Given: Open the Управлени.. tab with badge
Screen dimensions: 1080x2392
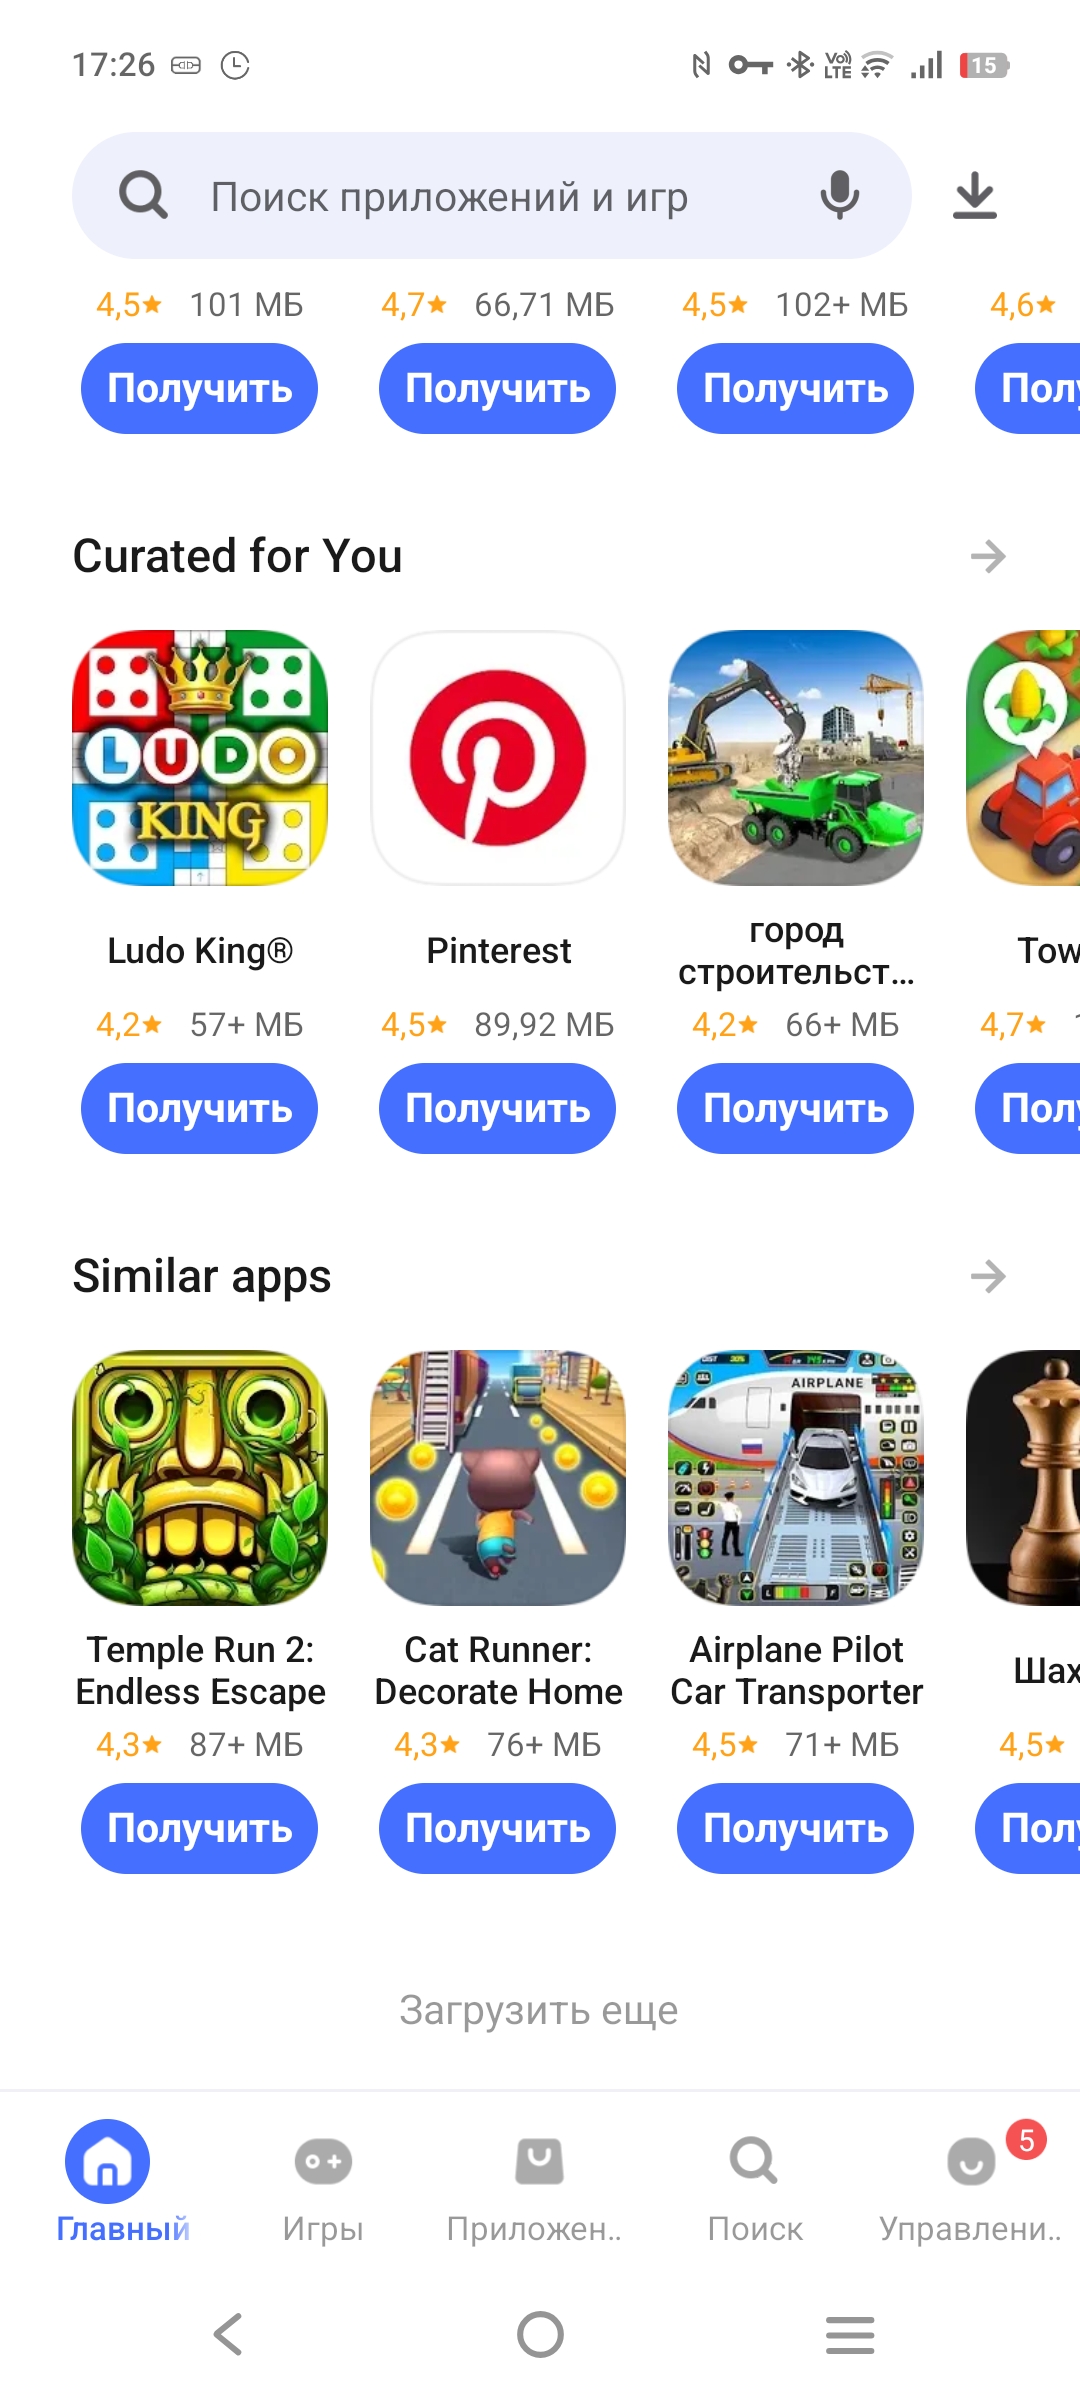Looking at the screenshot, I should click(x=970, y=2184).
